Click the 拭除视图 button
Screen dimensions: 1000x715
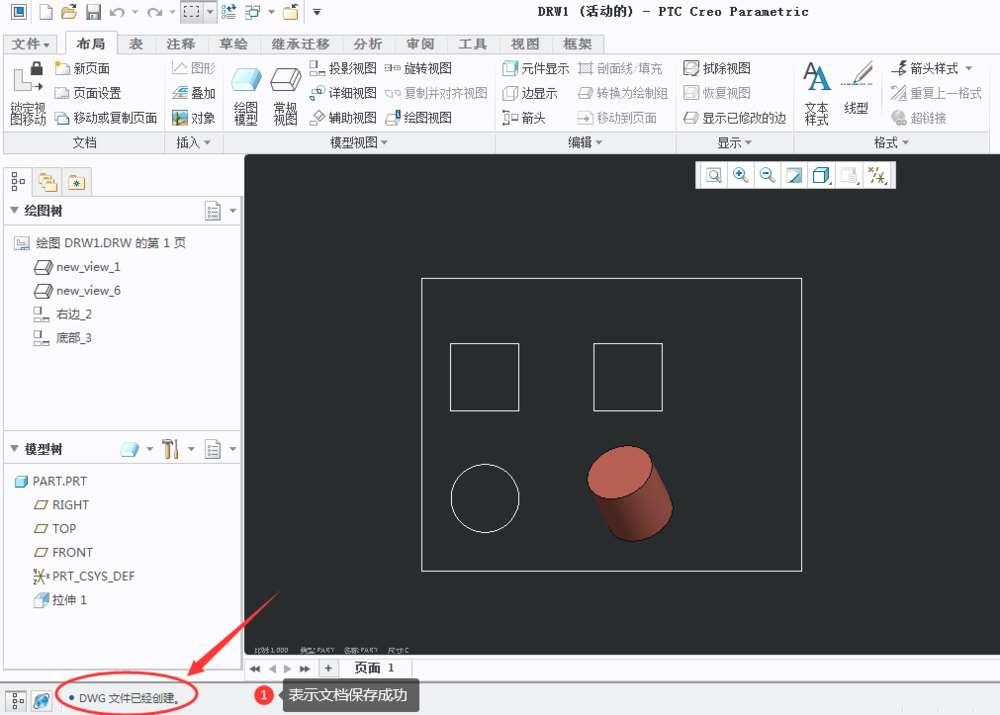(x=717, y=68)
